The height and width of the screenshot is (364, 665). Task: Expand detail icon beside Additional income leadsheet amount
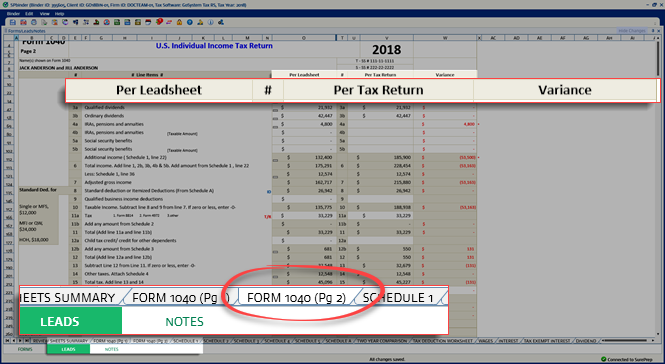[x=275, y=160]
